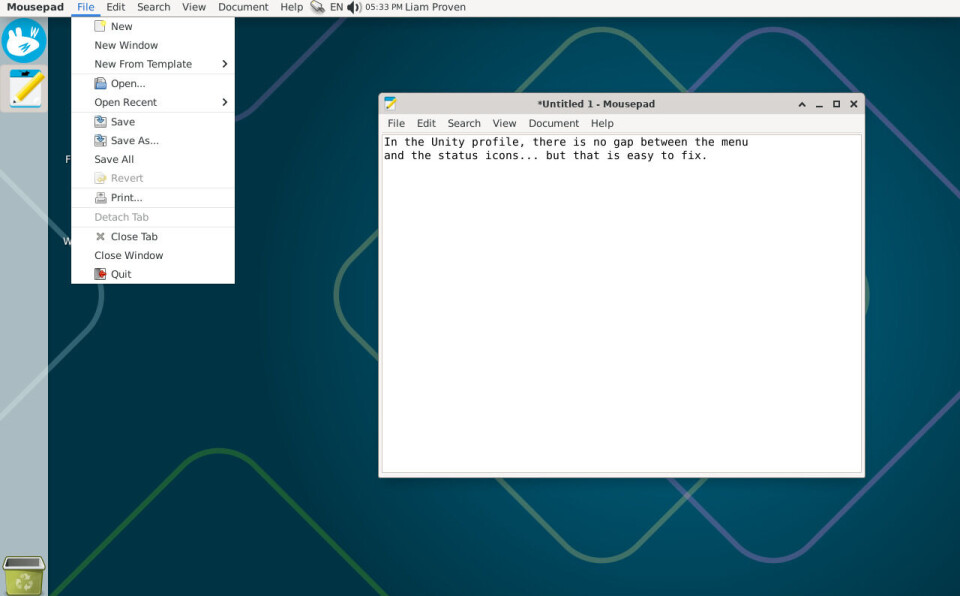This screenshot has height=596, width=960.
Task: Roll up the Mousepad window using the caret button
Action: [802, 104]
